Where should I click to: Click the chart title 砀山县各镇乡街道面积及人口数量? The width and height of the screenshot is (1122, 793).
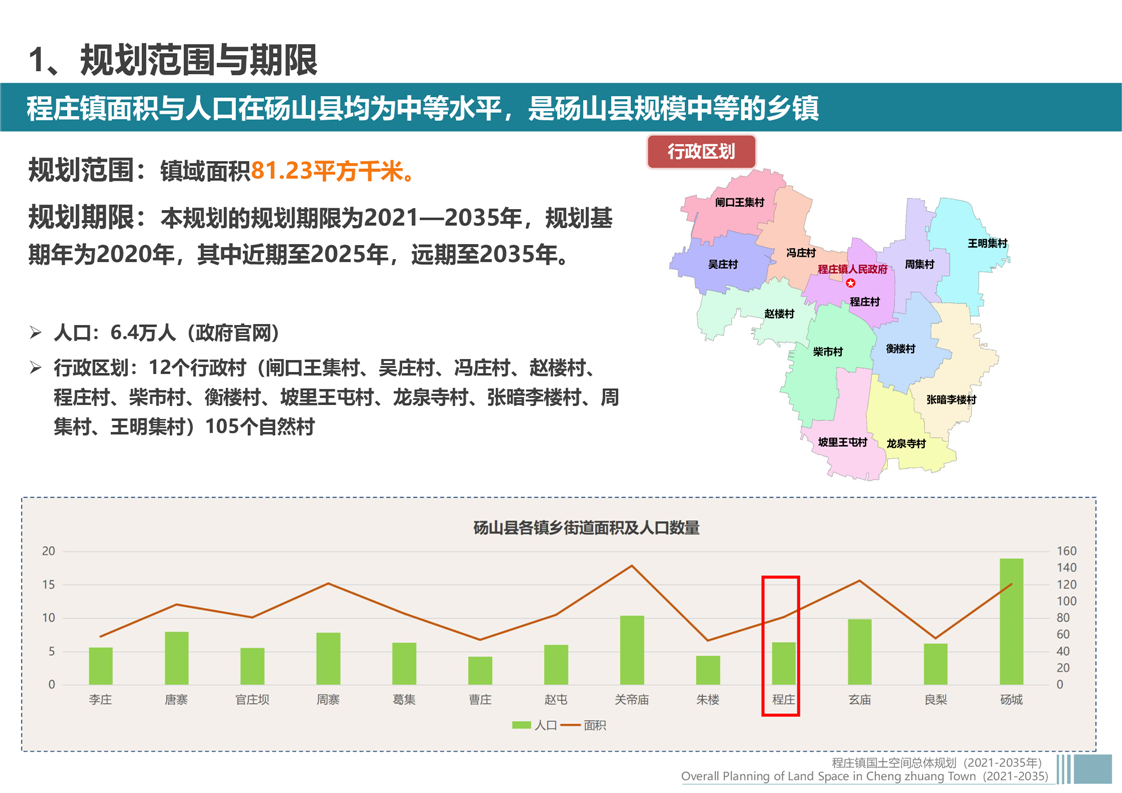(586, 527)
